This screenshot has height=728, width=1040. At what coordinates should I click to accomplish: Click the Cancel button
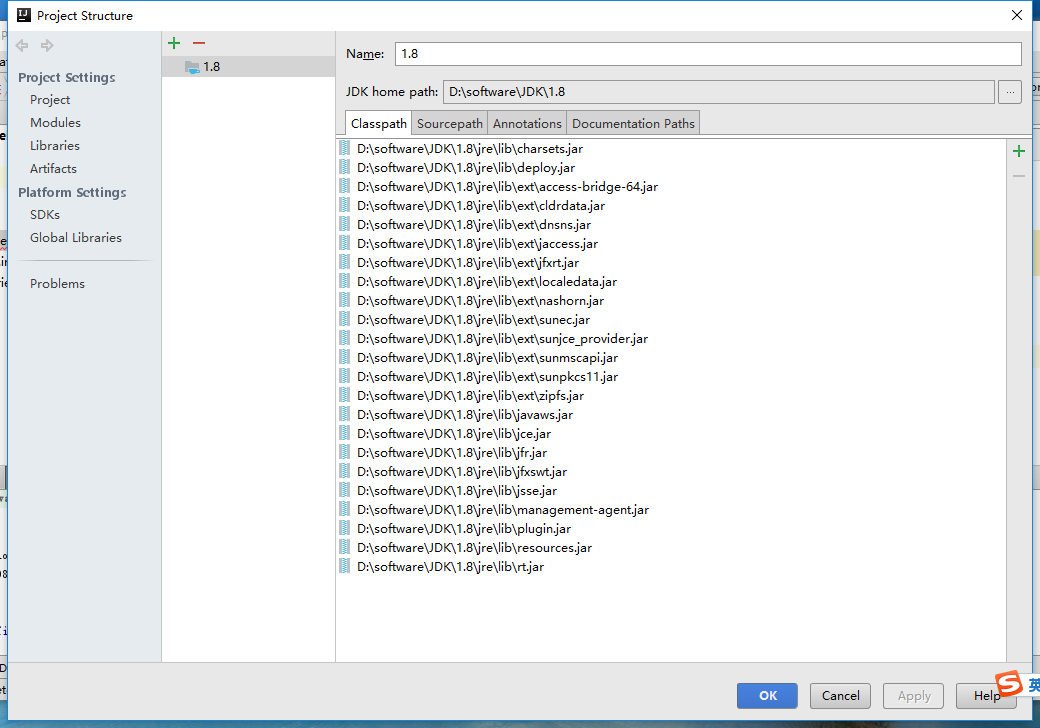point(840,696)
